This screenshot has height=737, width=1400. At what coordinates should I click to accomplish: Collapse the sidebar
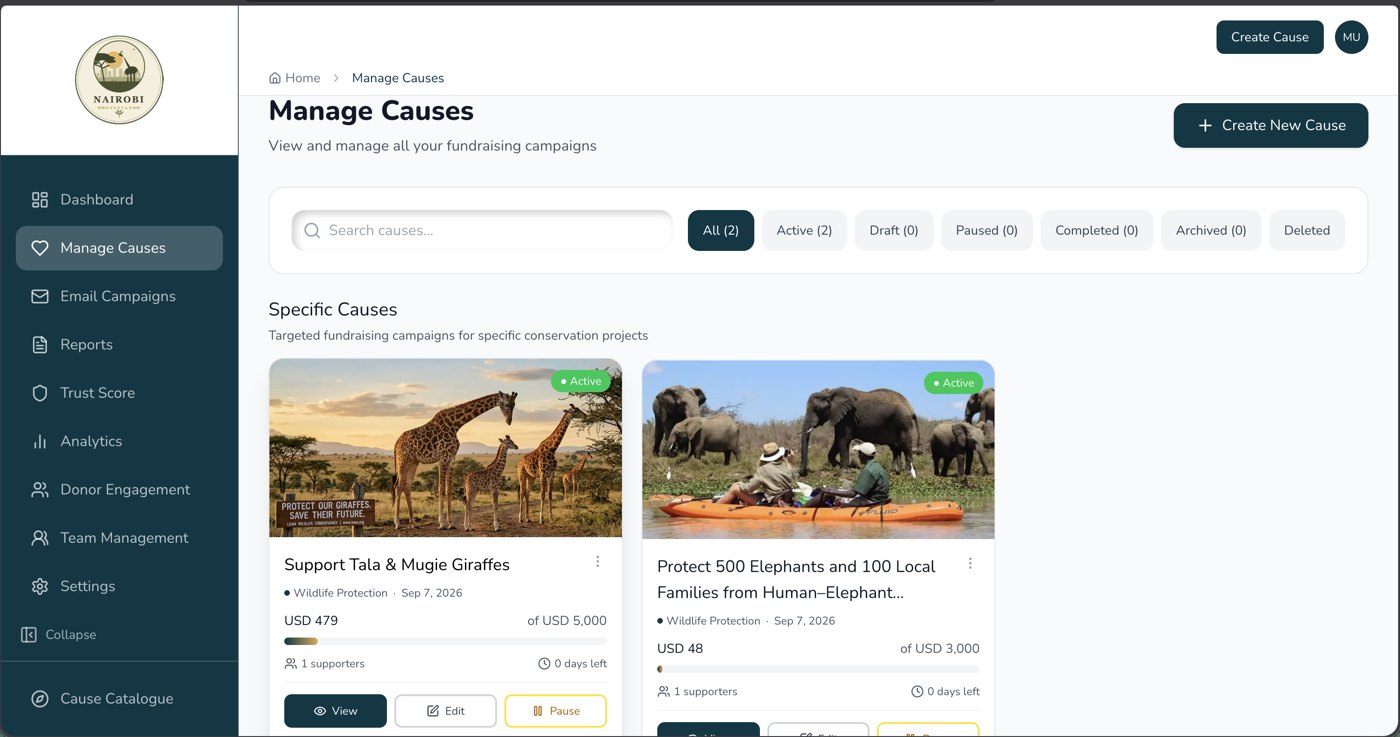(x=59, y=635)
